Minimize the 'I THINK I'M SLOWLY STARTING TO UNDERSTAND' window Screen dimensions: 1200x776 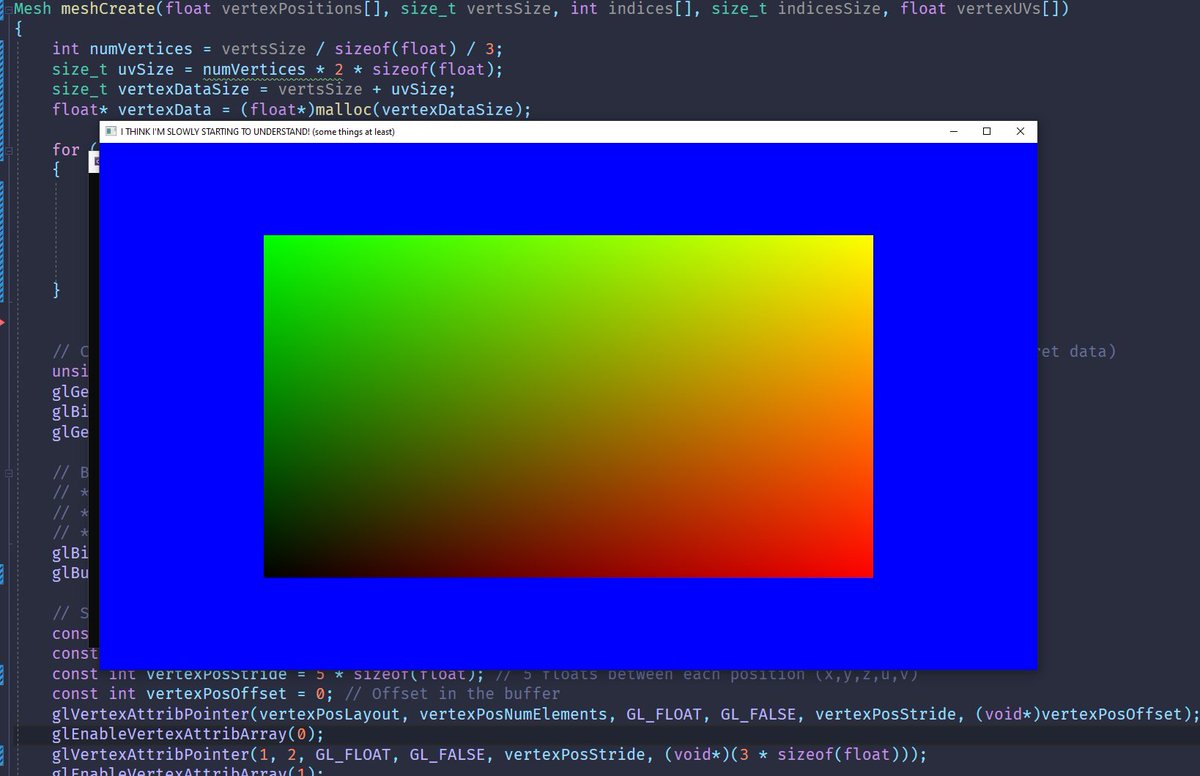pyautogui.click(x=954, y=132)
